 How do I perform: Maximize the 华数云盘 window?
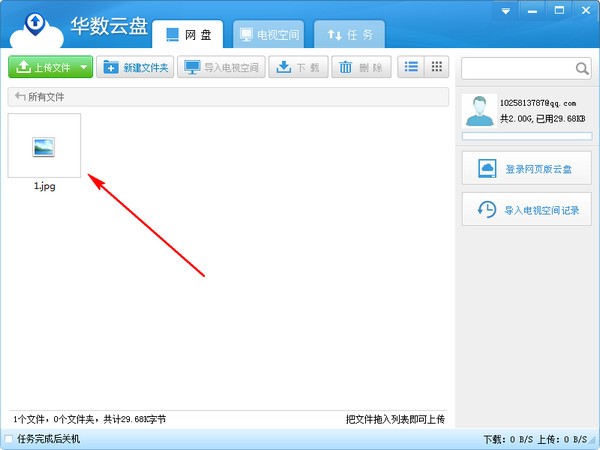[559, 10]
